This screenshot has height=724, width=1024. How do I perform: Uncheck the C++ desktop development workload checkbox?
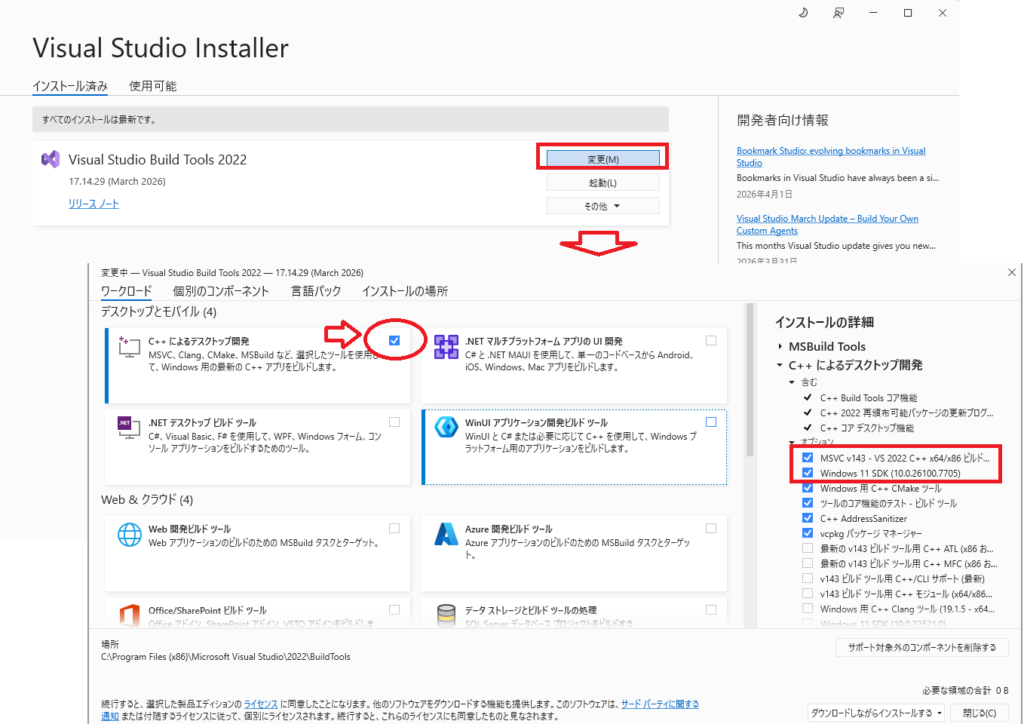pyautogui.click(x=394, y=341)
